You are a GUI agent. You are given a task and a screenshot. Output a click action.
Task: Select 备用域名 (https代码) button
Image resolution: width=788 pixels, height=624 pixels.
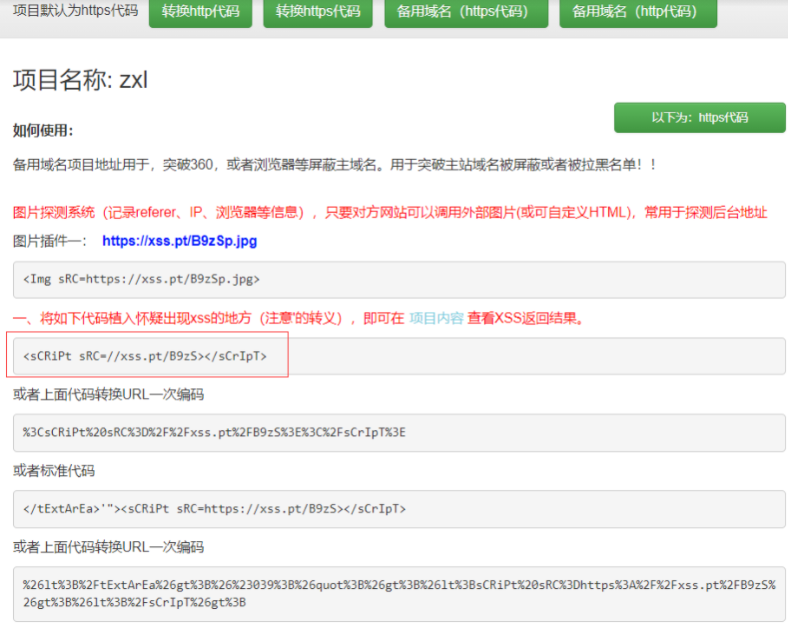point(466,12)
